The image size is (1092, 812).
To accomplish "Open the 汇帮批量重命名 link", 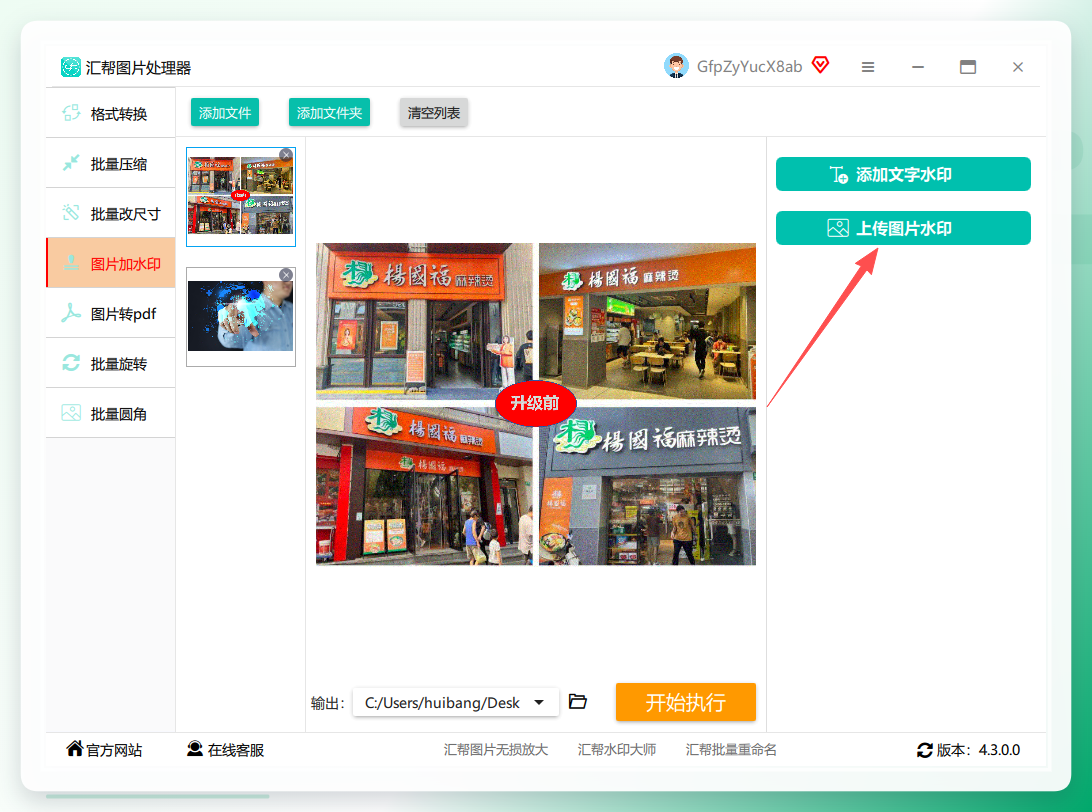I will [x=731, y=750].
